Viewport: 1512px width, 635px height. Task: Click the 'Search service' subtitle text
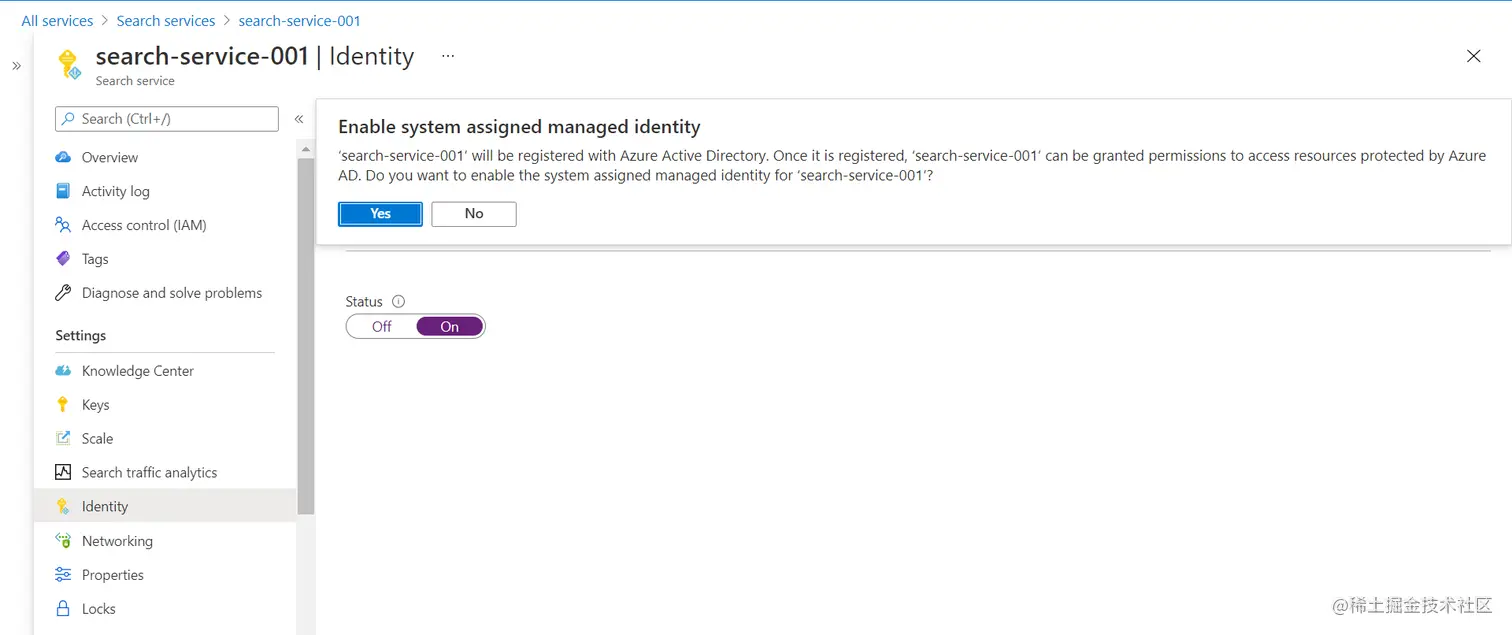135,81
